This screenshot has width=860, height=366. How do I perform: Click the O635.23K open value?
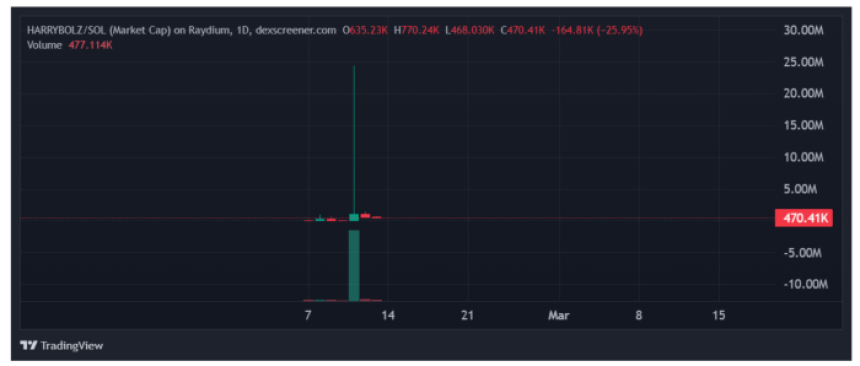pos(365,31)
